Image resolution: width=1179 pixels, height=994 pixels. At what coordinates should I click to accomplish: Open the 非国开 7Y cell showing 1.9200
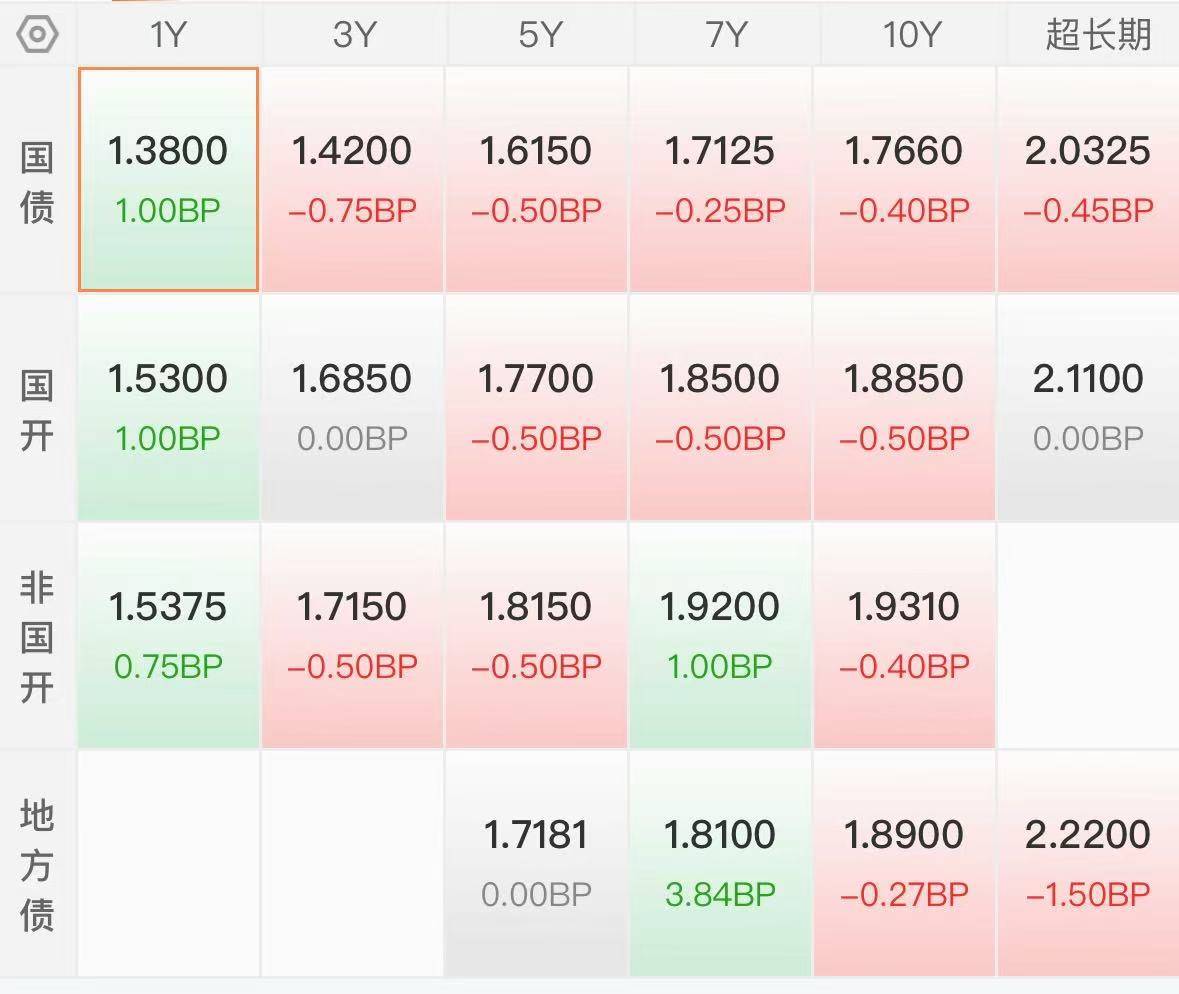pyautogui.click(x=720, y=636)
